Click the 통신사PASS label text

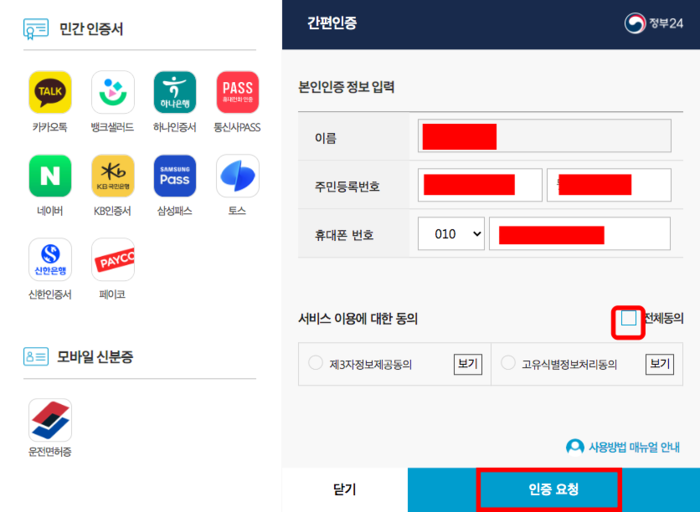237,127
